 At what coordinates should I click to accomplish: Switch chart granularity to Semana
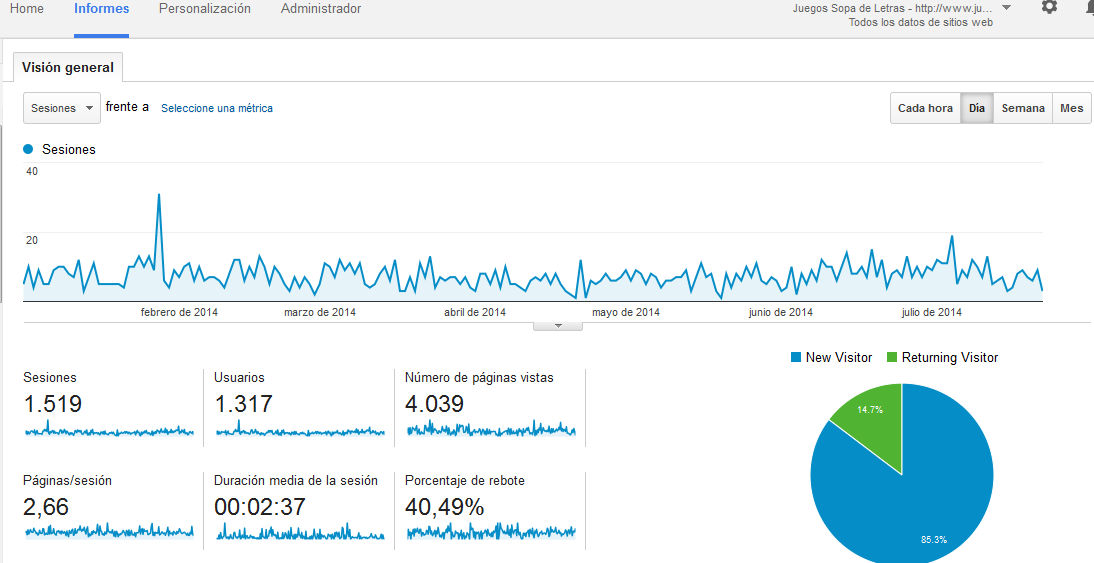(x=1023, y=108)
